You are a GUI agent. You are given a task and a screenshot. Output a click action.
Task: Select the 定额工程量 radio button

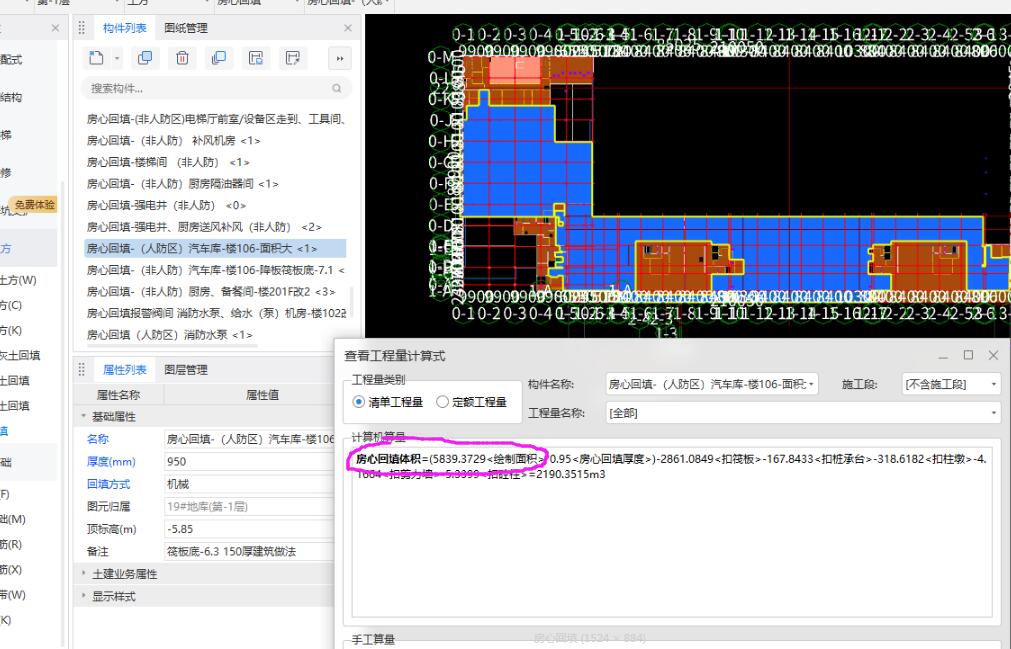click(442, 402)
